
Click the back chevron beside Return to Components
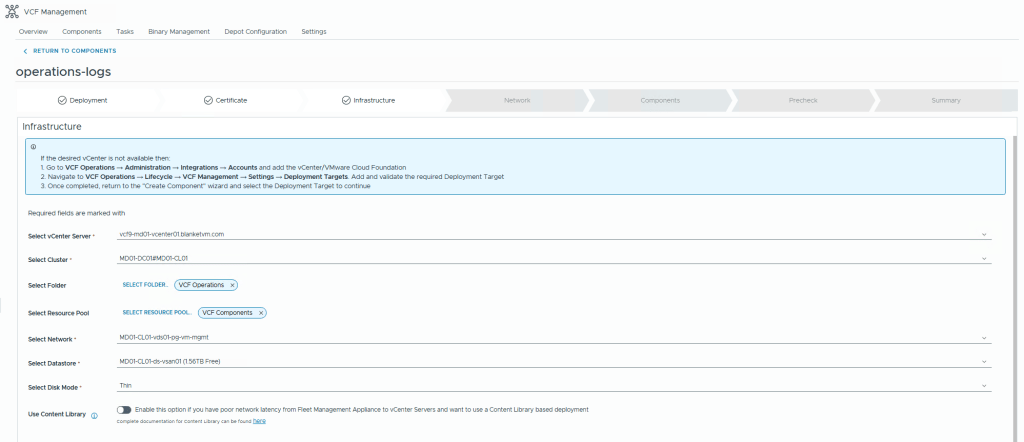click(25, 50)
